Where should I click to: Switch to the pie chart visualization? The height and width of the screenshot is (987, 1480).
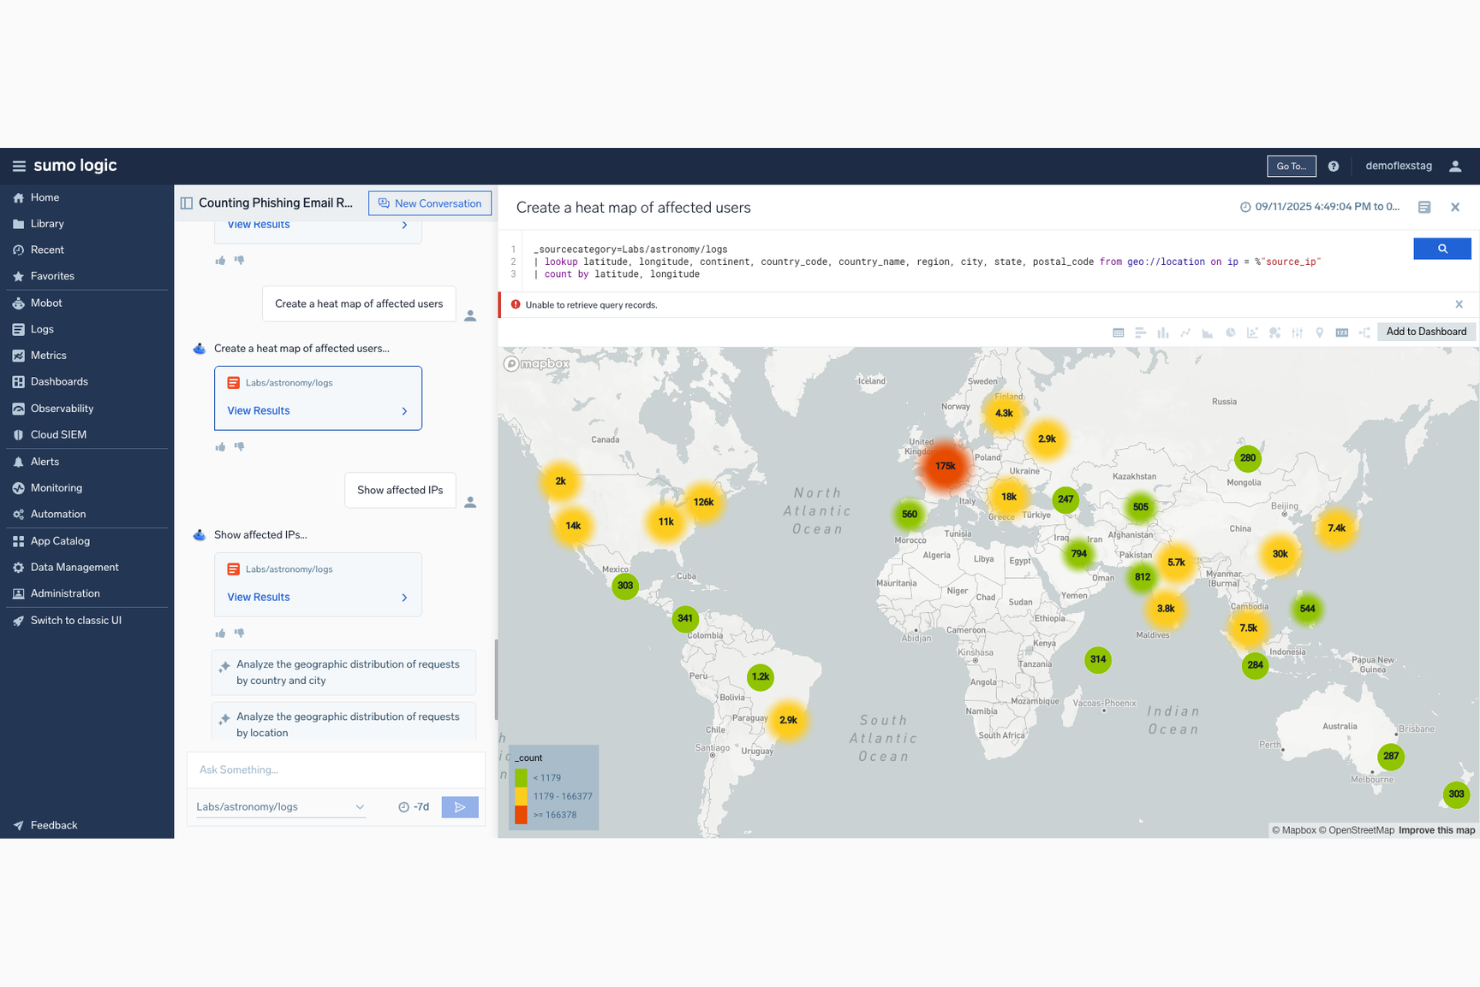click(x=1230, y=331)
